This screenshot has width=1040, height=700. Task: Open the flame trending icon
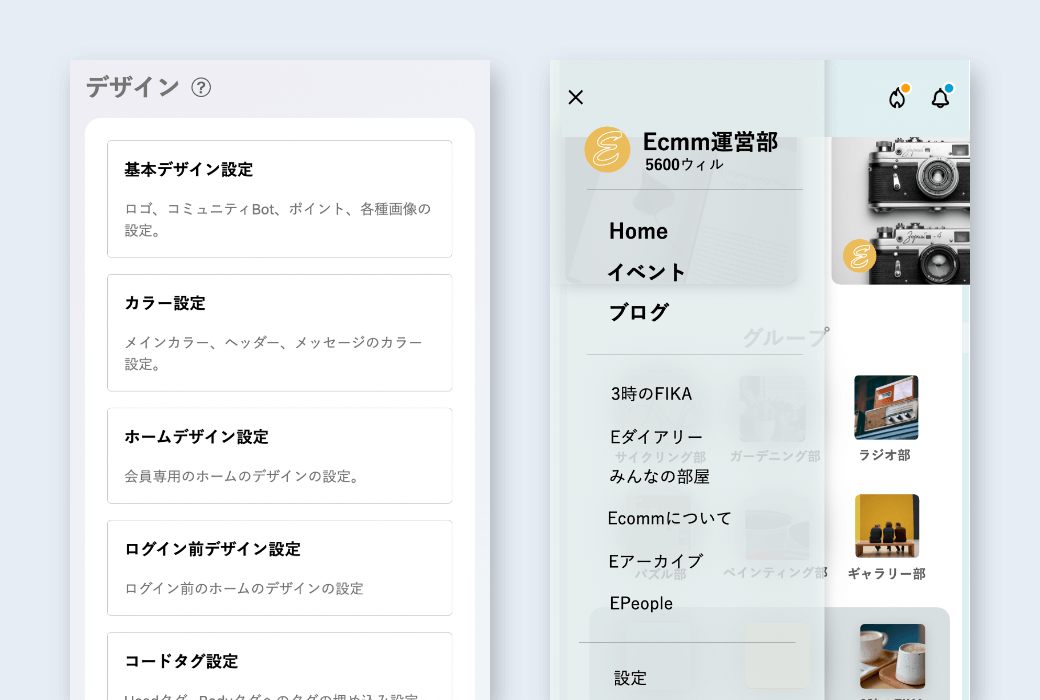[x=897, y=98]
